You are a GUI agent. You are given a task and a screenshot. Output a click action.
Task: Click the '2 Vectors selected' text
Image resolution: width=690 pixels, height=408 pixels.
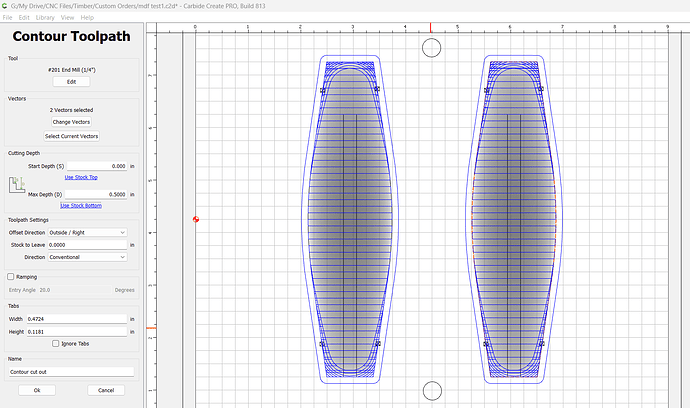tap(71, 110)
